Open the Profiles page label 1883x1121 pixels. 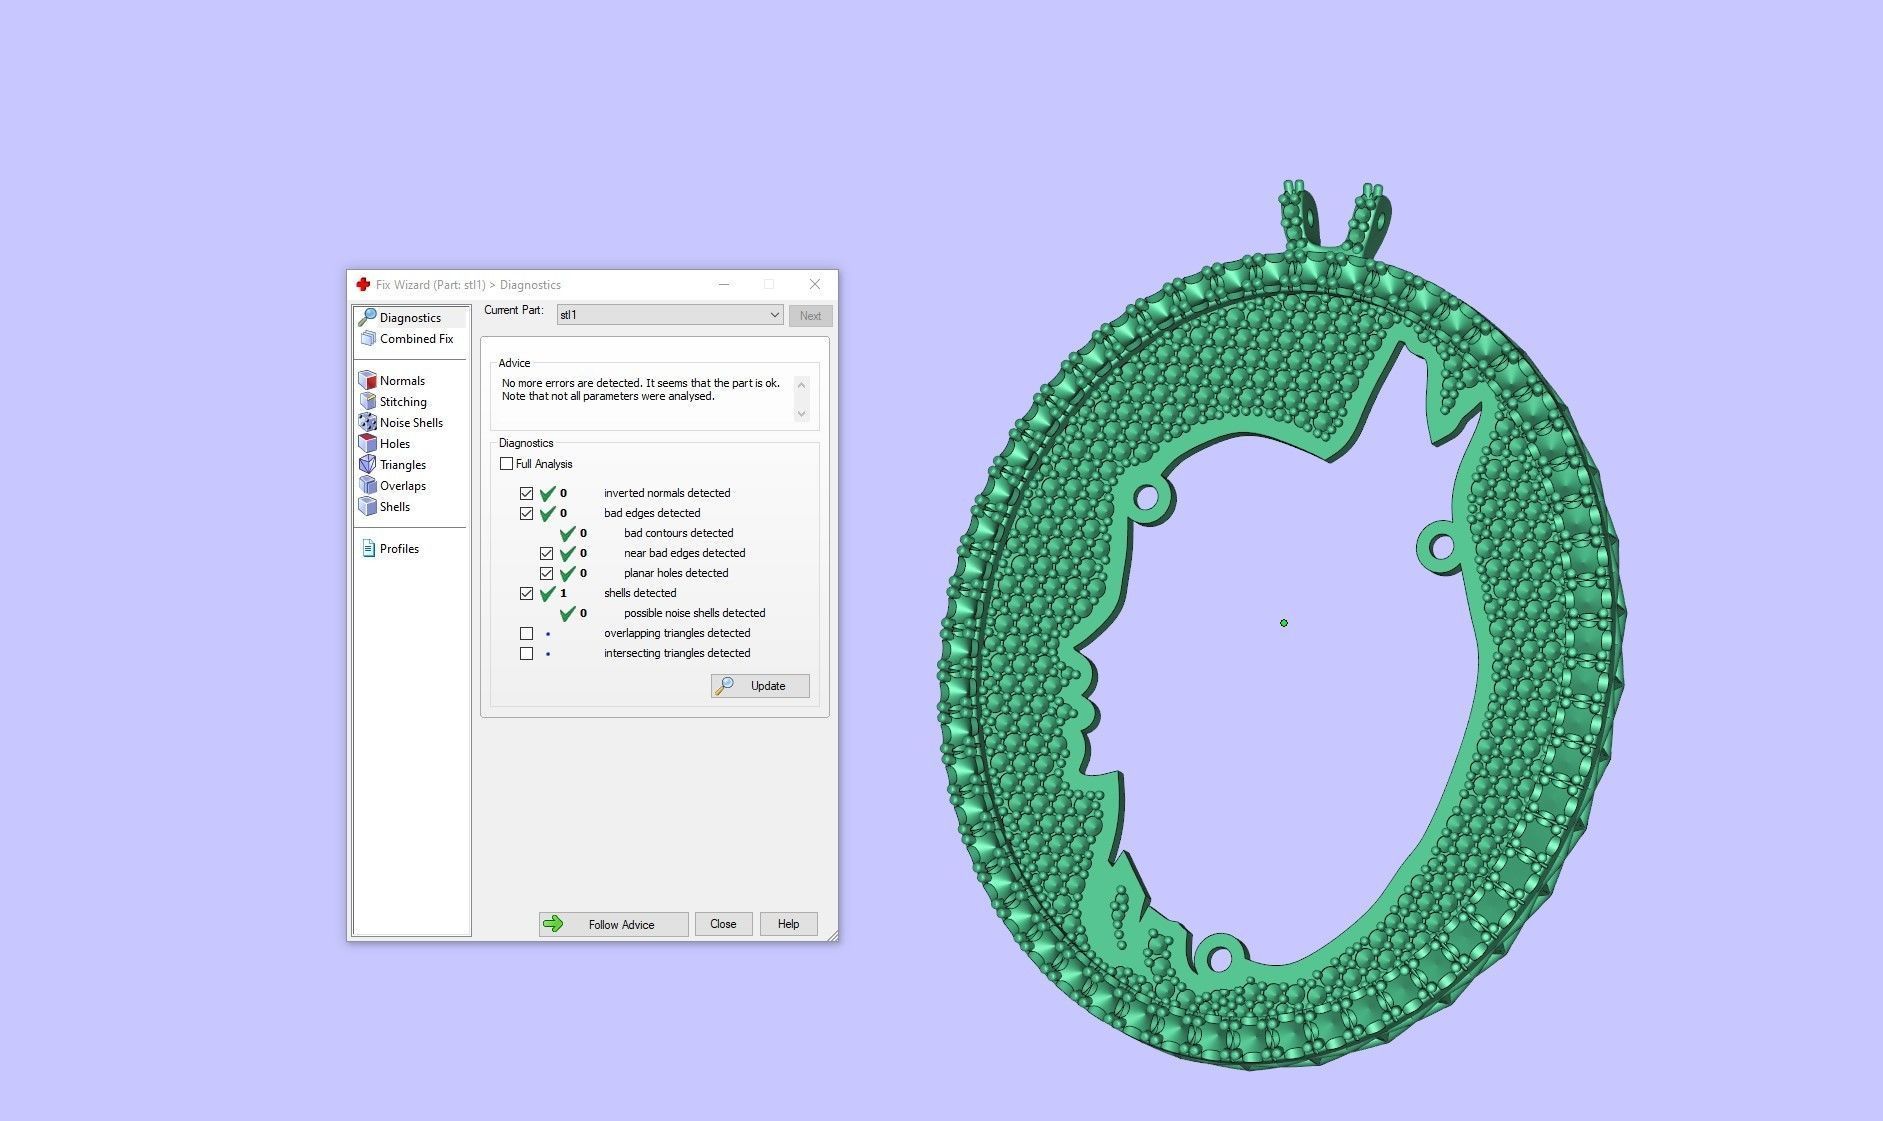pyautogui.click(x=399, y=549)
